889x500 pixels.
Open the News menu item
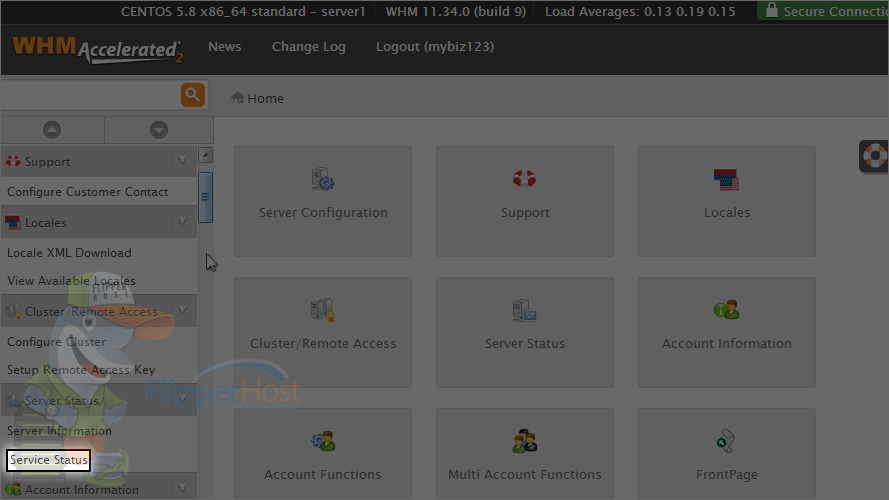click(225, 46)
